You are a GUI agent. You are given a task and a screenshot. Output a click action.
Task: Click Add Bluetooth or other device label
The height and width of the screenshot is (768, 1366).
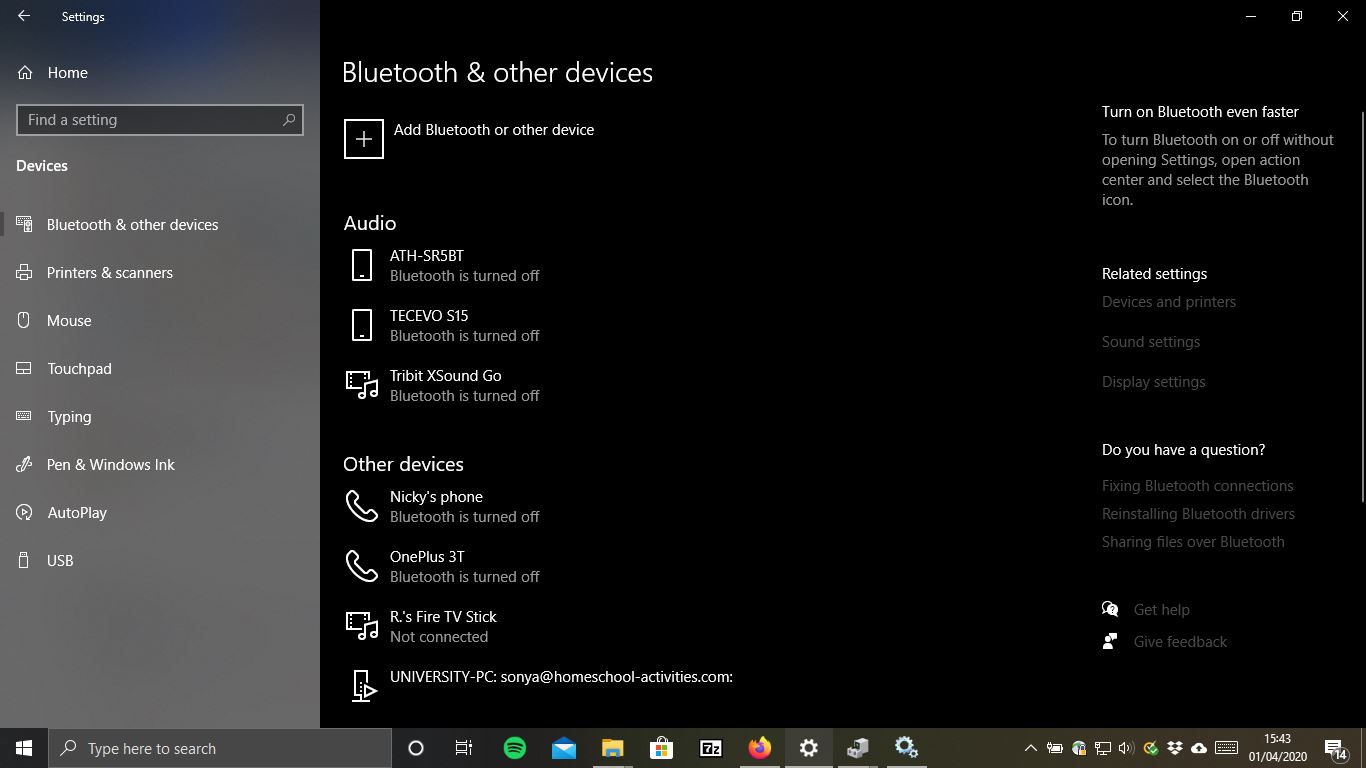(x=494, y=130)
